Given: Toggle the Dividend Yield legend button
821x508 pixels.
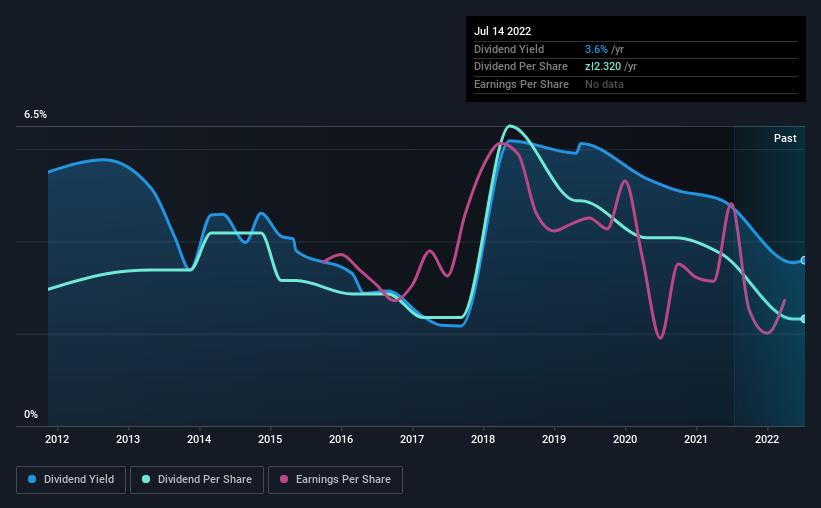Looking at the screenshot, I should coord(71,480).
